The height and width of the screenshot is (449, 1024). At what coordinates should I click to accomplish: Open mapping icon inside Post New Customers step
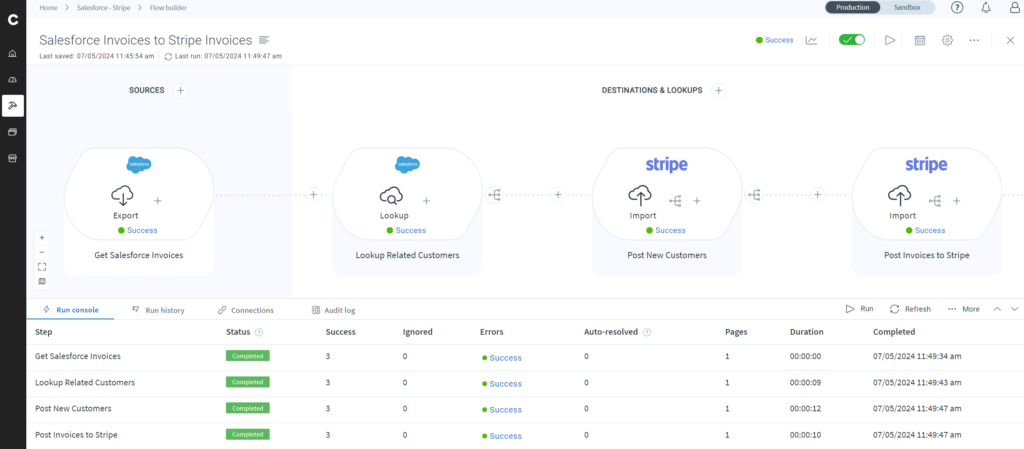click(x=675, y=202)
